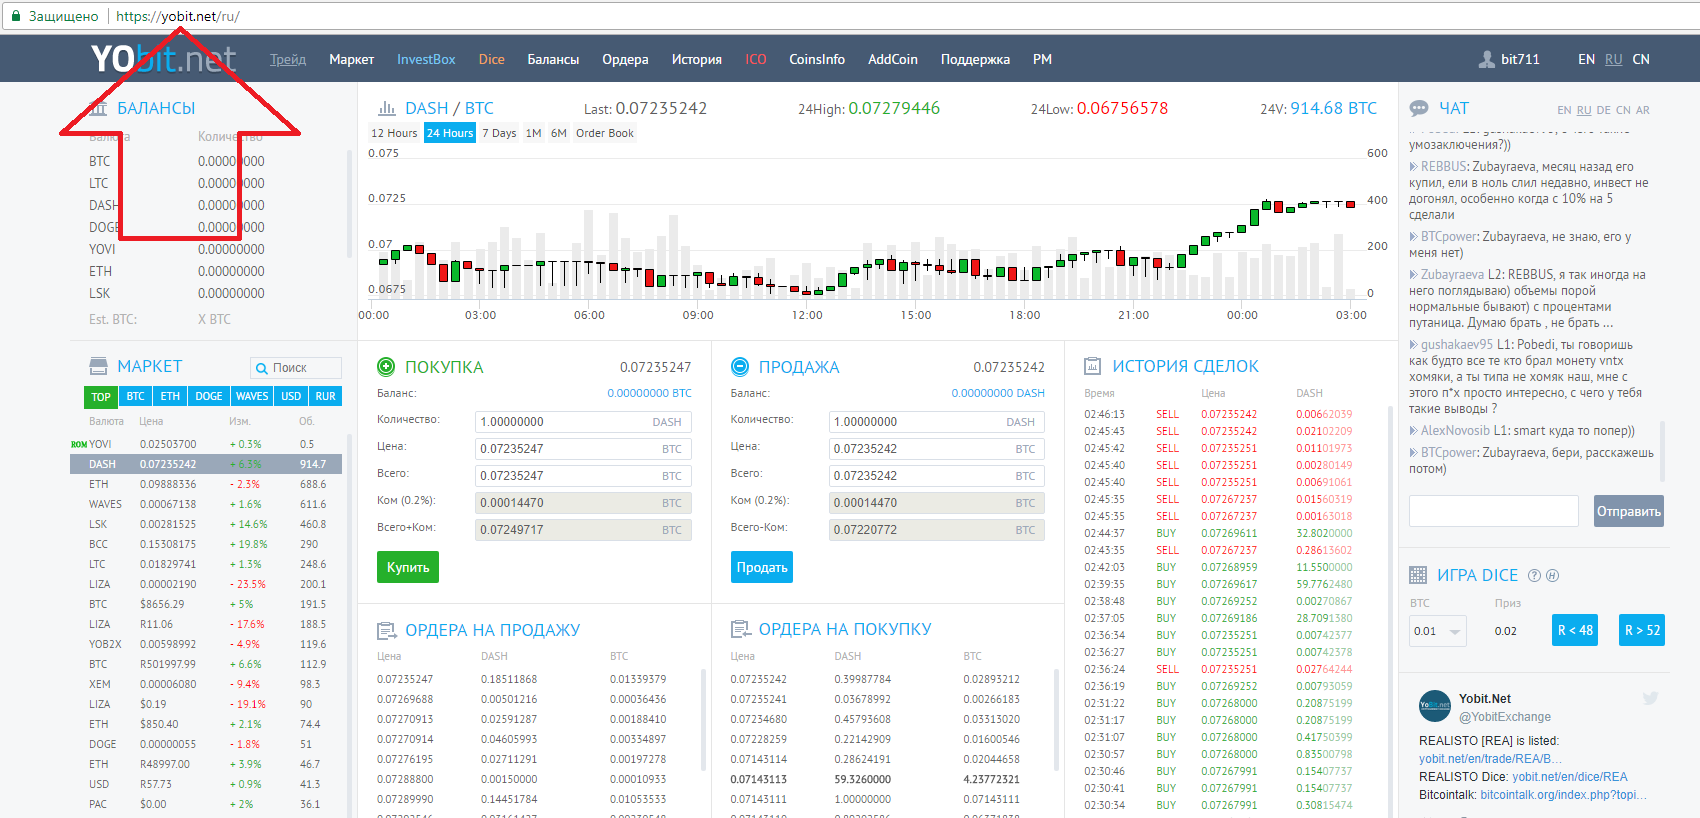This screenshot has height=818, width=1700.
Task: Click the Yobit.Net Twitter avatar
Action: (1435, 706)
